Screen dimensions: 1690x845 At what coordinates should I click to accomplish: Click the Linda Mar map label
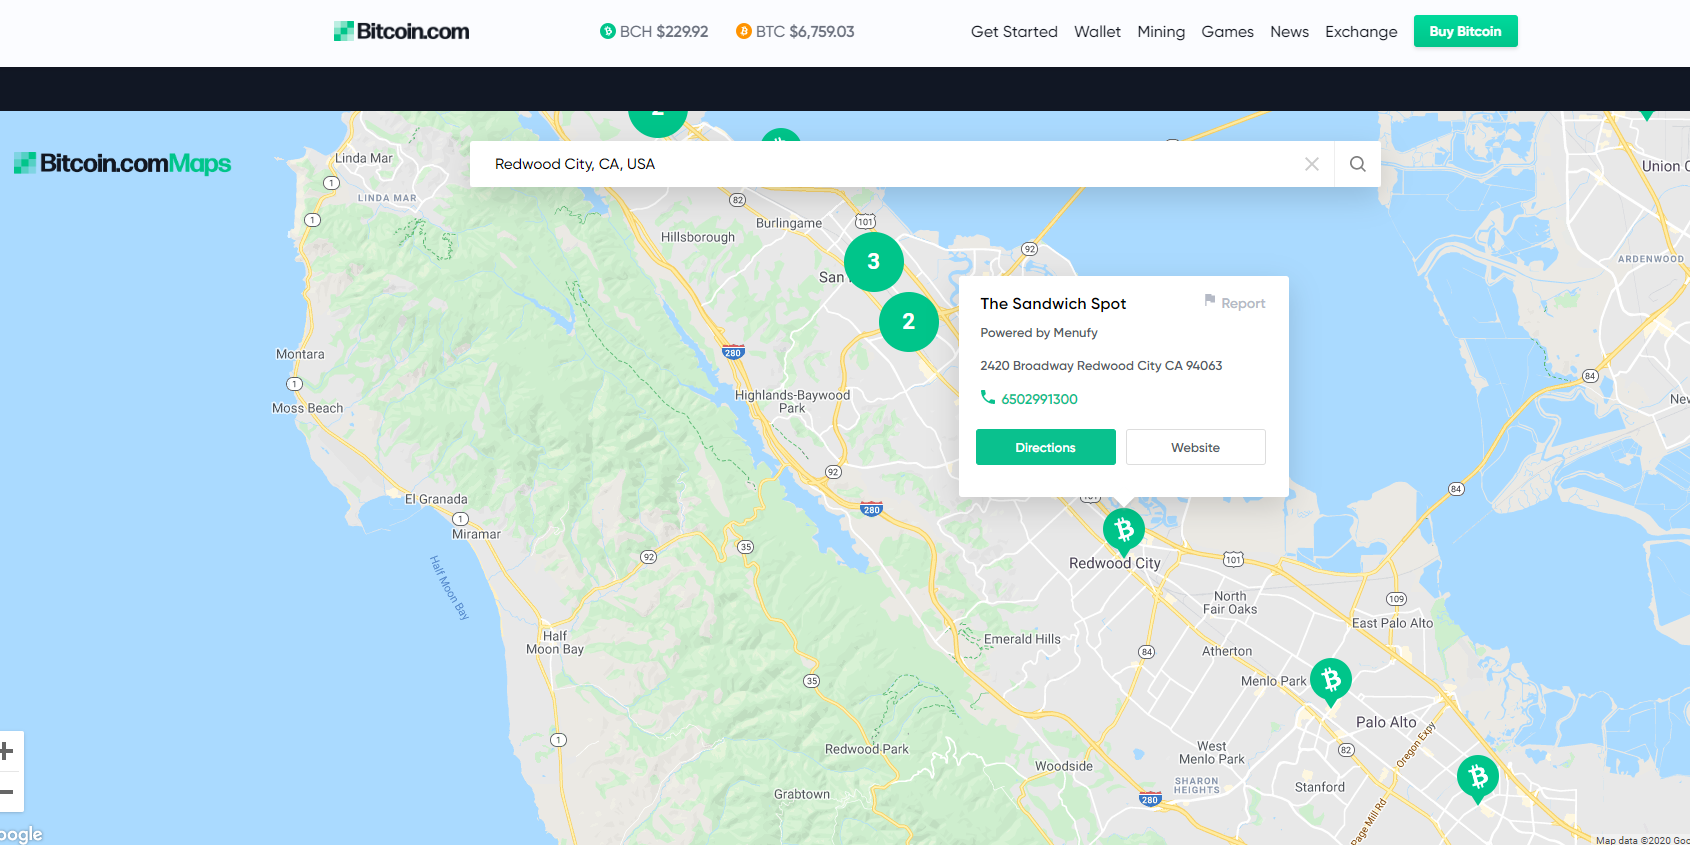[364, 158]
